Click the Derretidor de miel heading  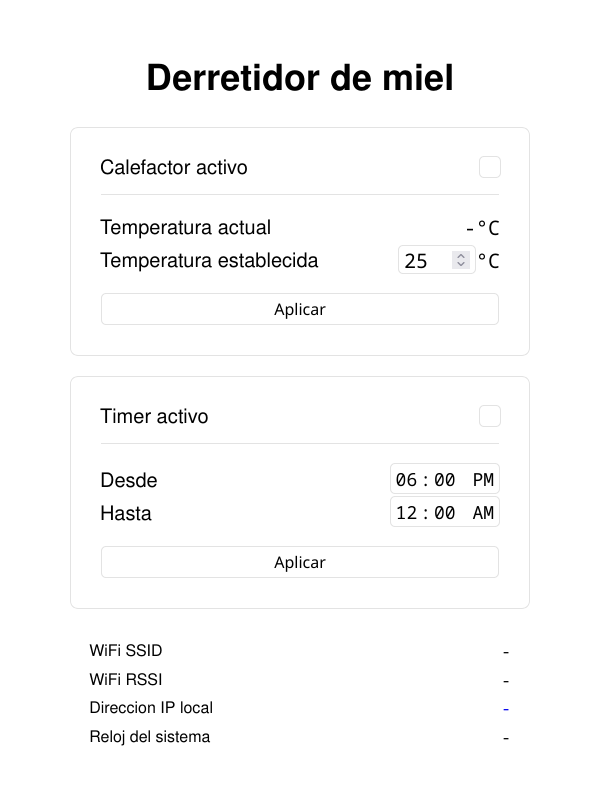click(300, 78)
